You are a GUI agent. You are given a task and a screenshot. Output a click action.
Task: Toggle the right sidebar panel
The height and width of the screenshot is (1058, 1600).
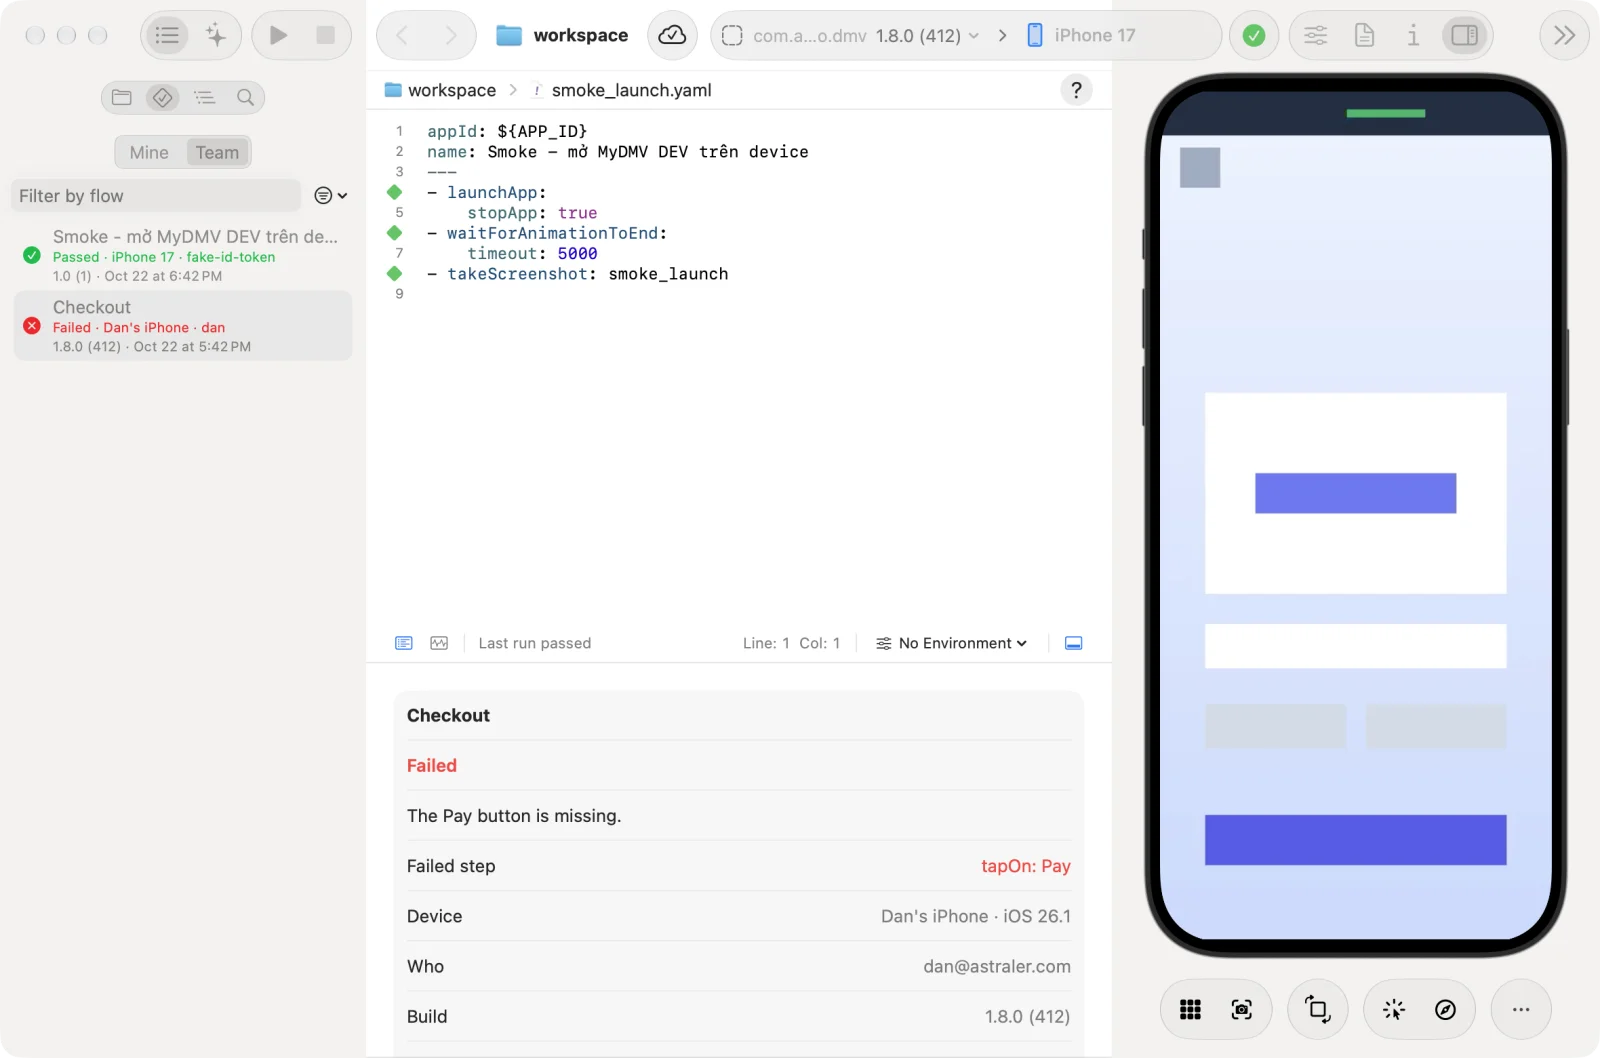coord(1464,36)
